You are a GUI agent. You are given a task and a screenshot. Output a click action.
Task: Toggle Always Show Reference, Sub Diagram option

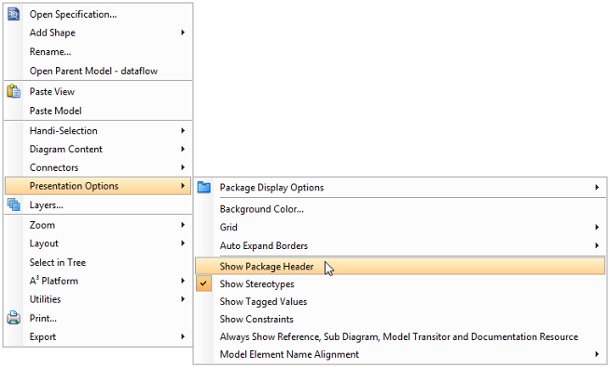click(x=400, y=336)
